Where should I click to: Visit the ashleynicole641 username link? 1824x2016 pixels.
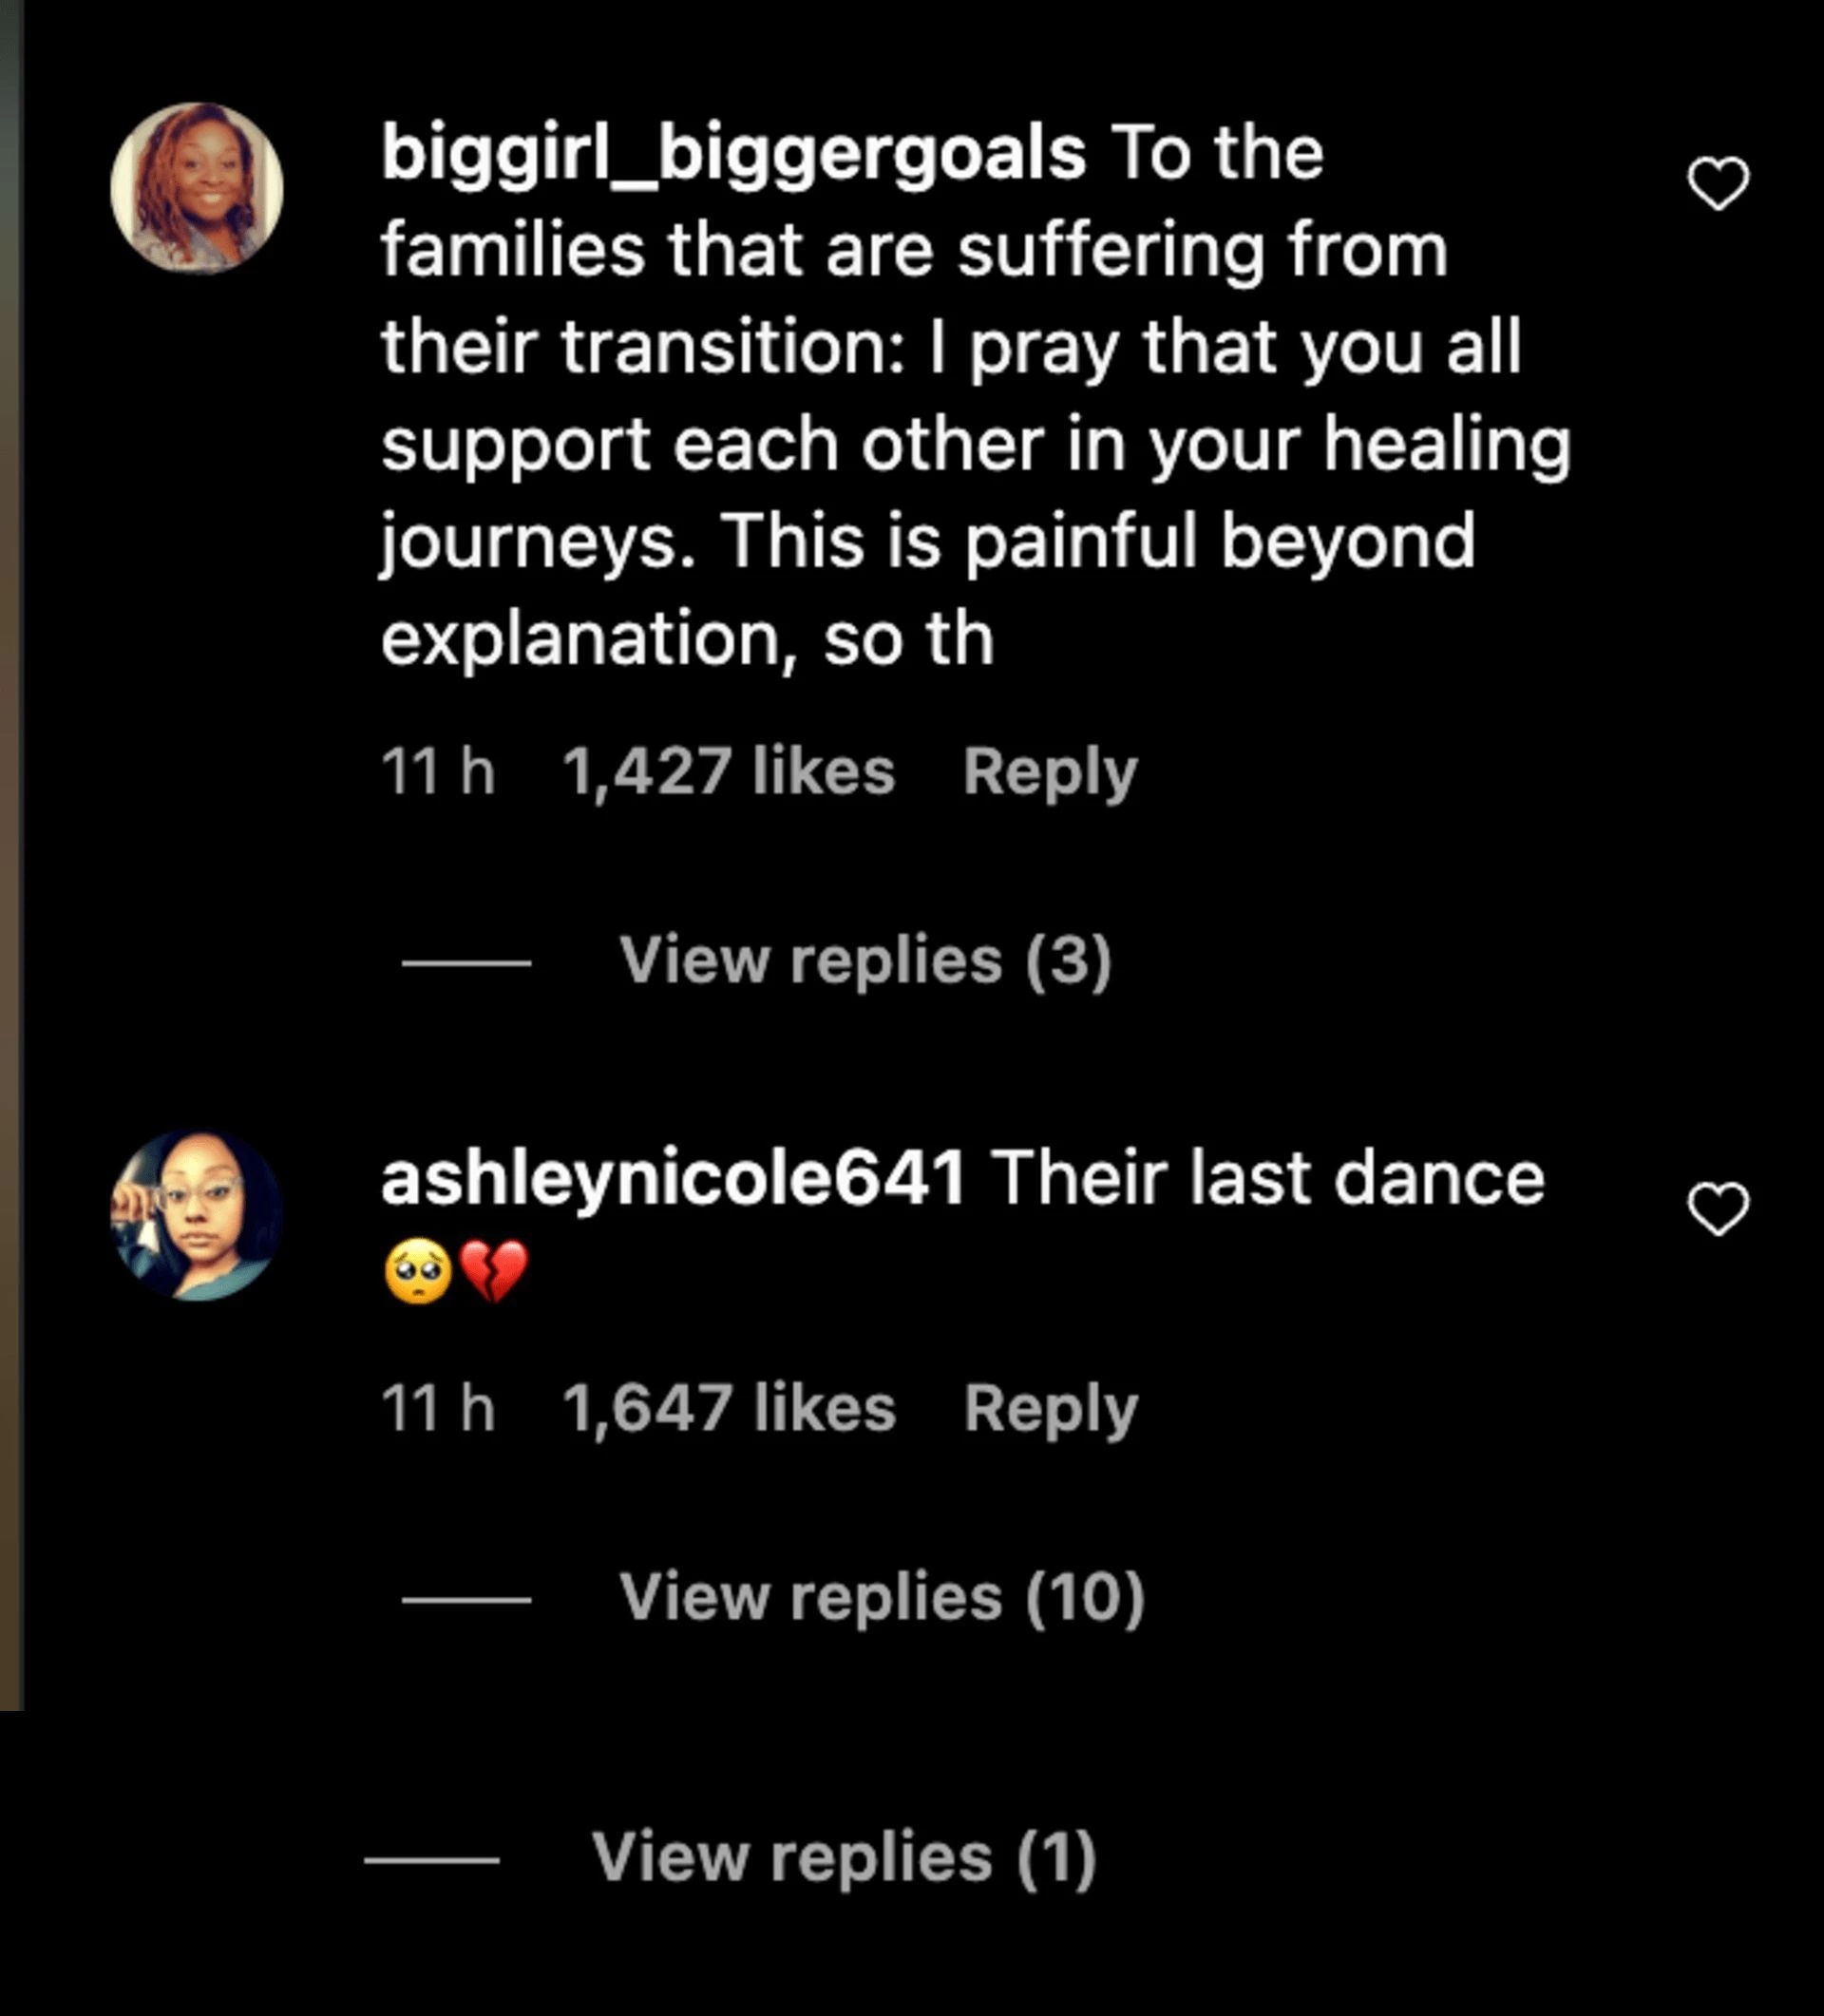coord(673,1178)
